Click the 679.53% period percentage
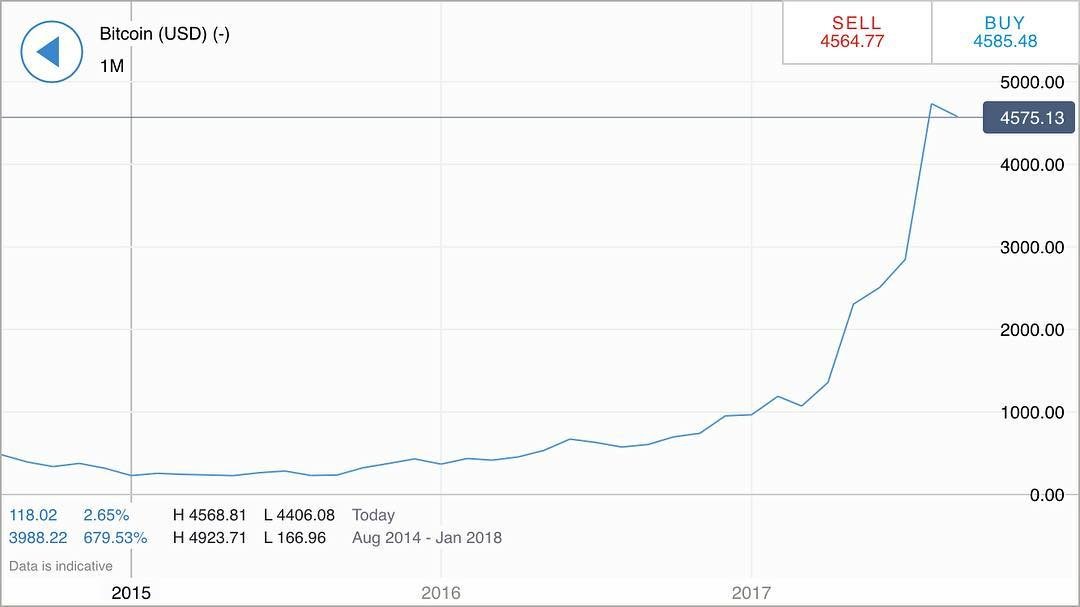The height and width of the screenshot is (607, 1080). [x=115, y=538]
